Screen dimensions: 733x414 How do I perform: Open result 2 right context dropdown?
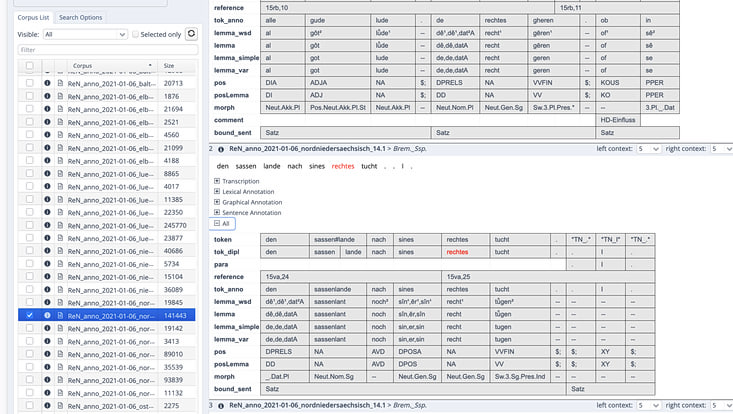(x=722, y=149)
